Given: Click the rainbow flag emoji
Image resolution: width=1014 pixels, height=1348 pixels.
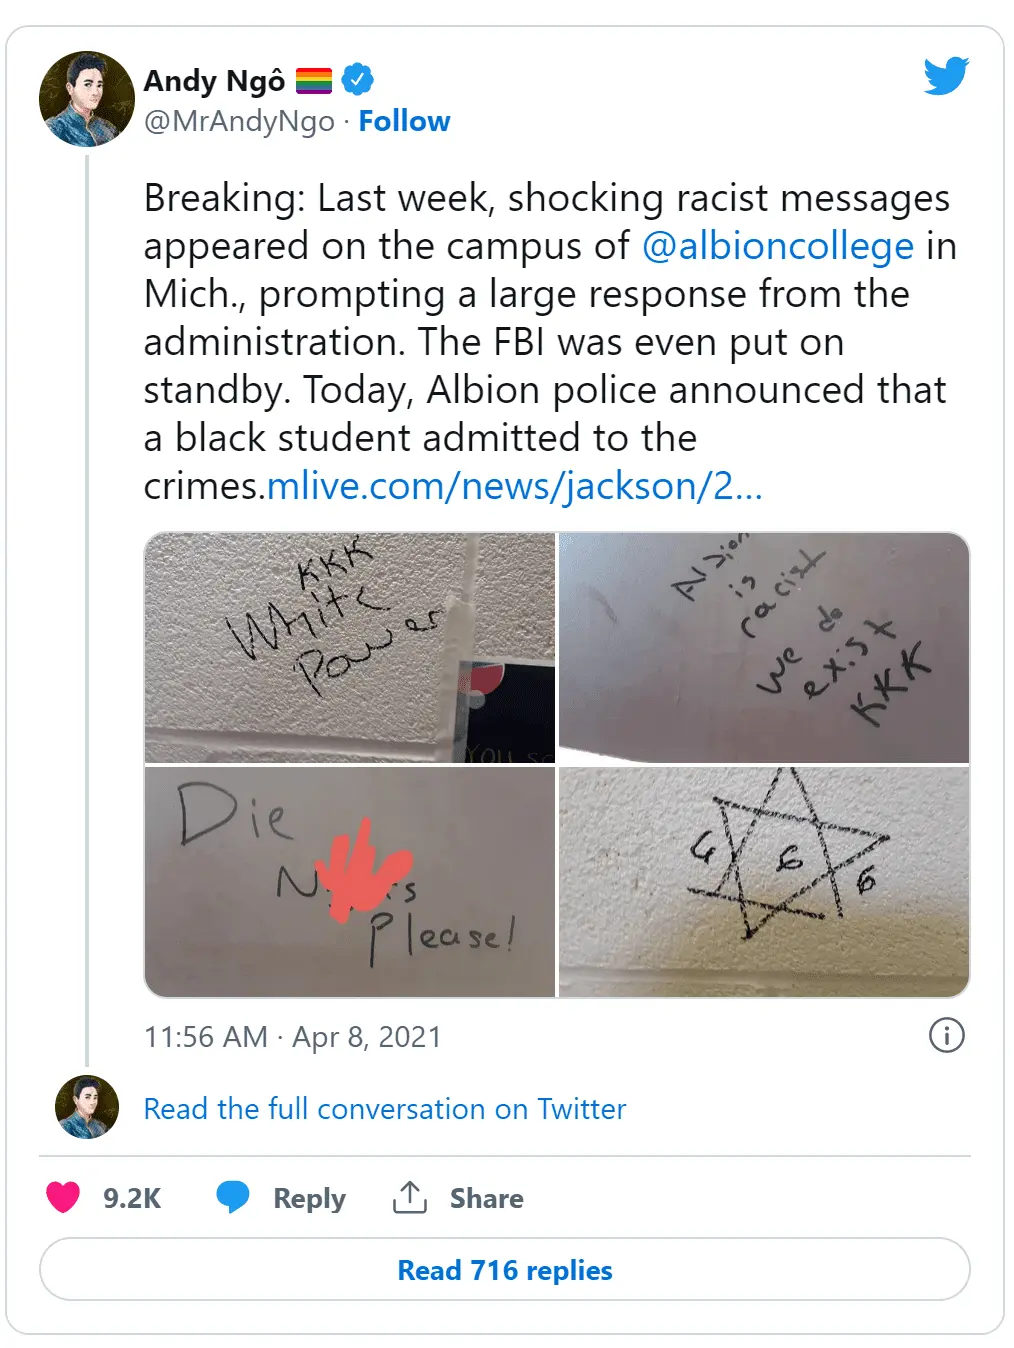Looking at the screenshot, I should (x=313, y=80).
